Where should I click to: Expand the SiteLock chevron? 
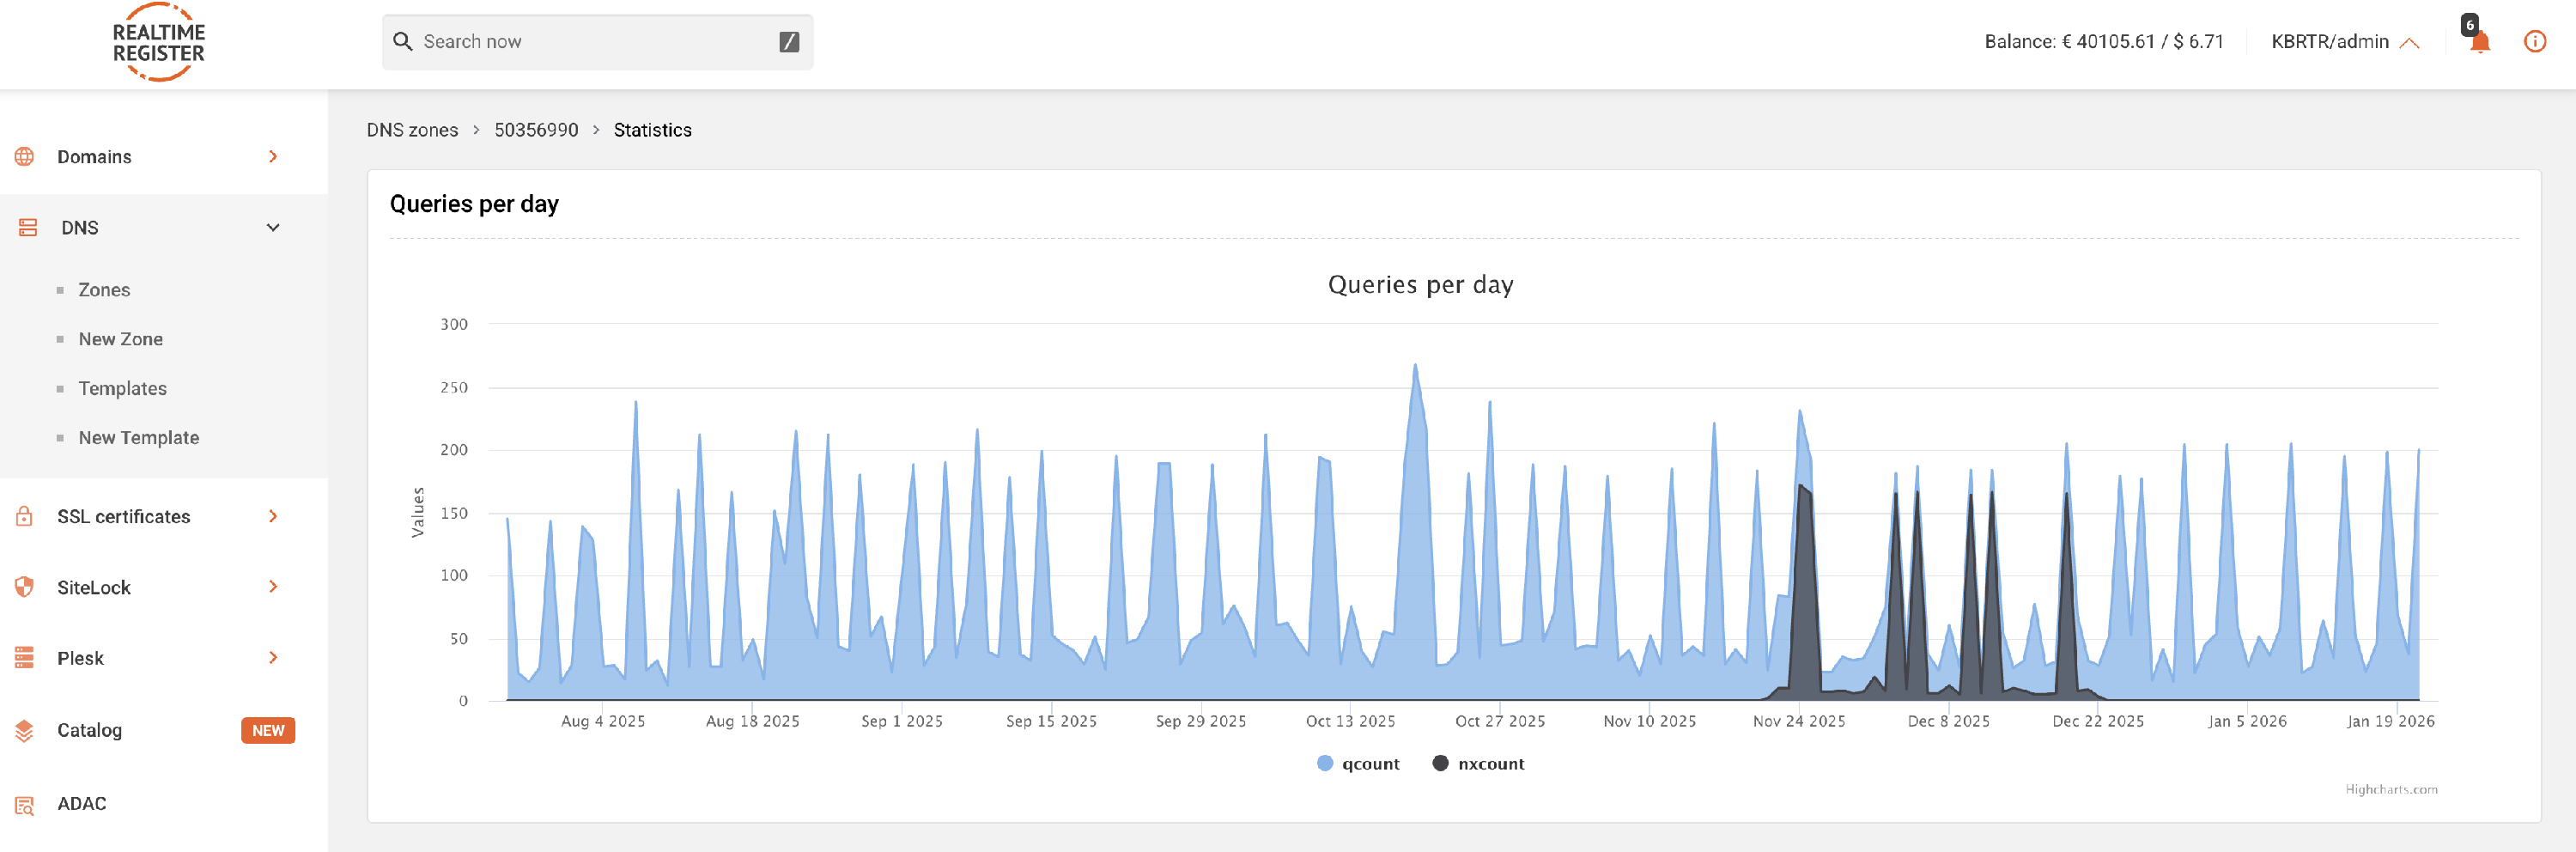pyautogui.click(x=273, y=587)
